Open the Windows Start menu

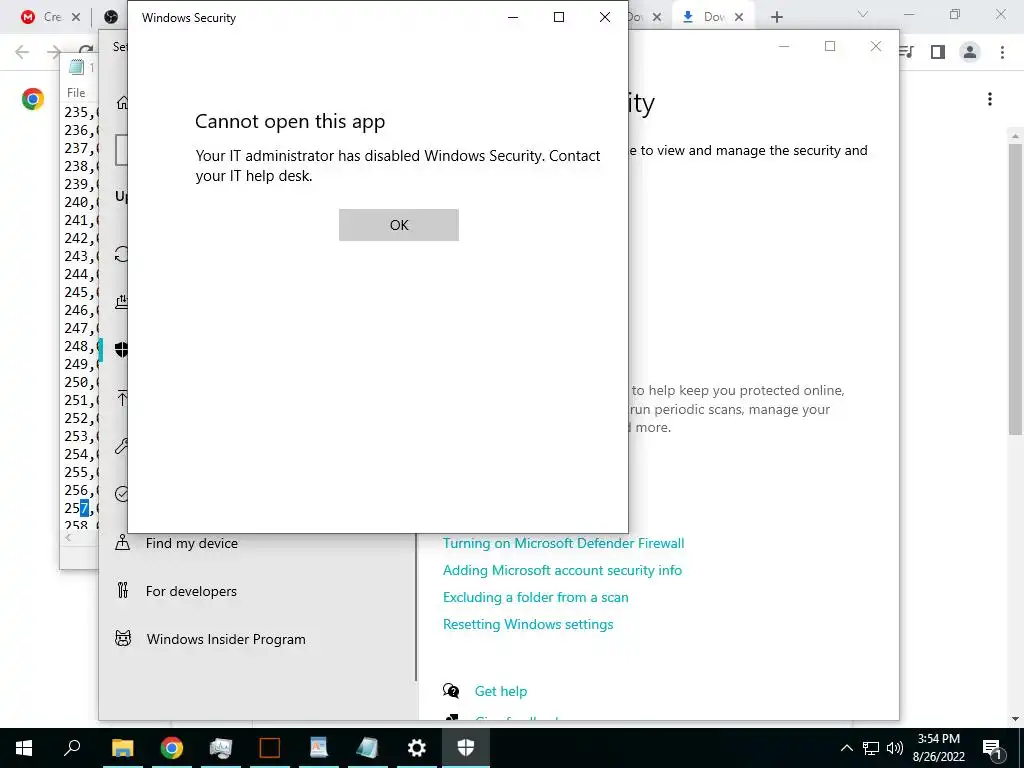tap(24, 748)
